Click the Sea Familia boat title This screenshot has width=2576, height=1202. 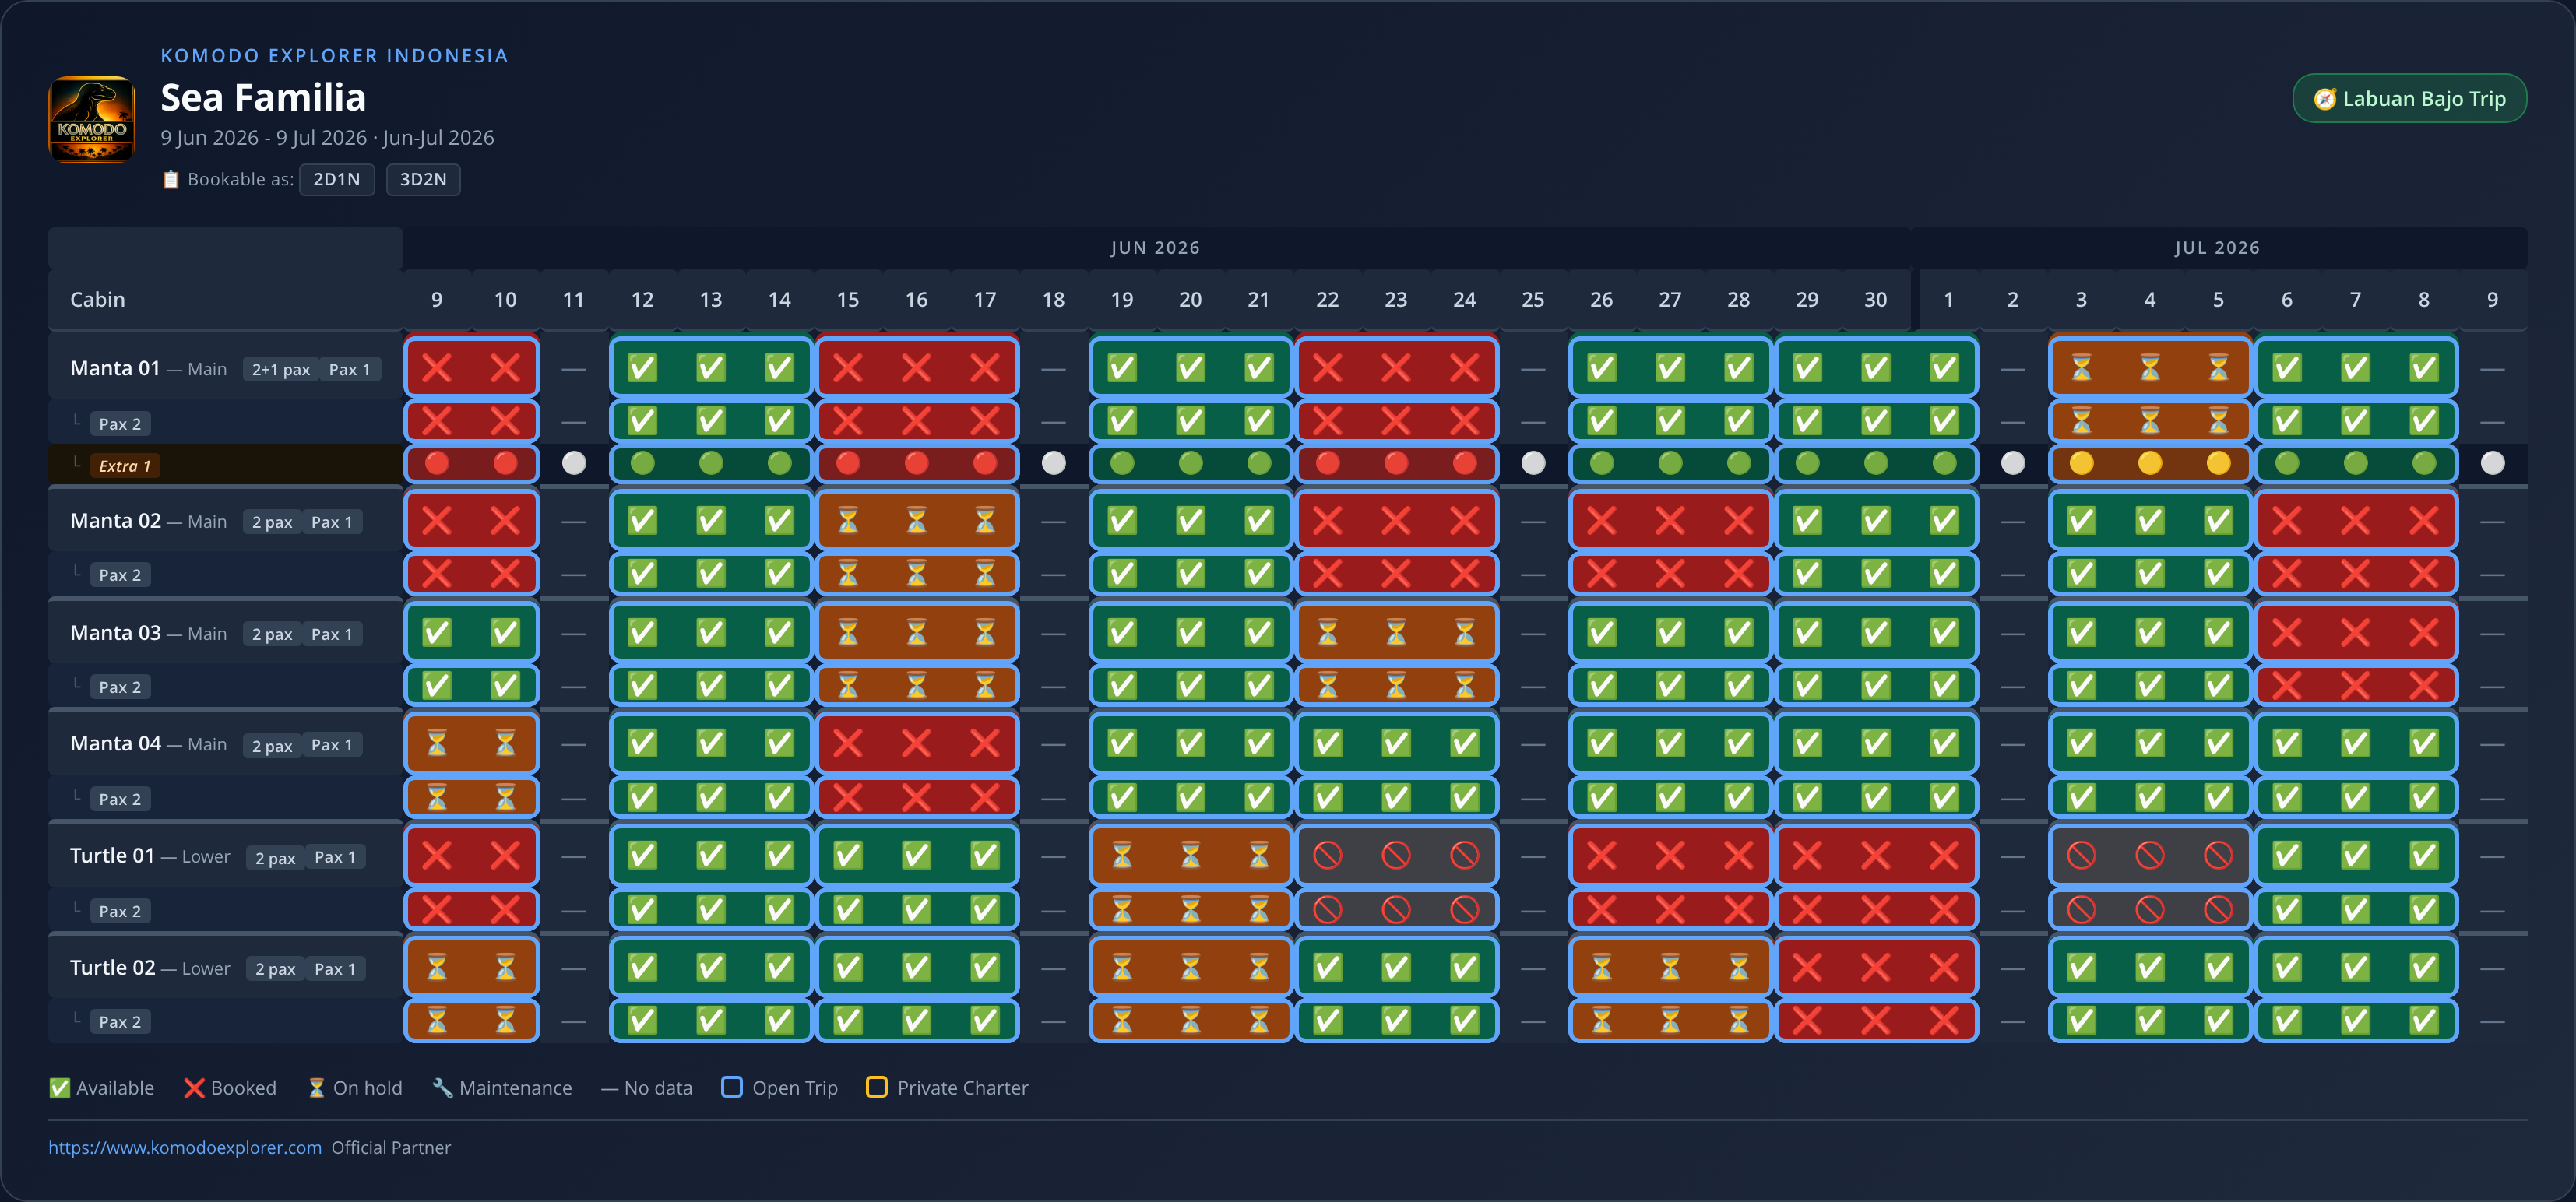263,97
